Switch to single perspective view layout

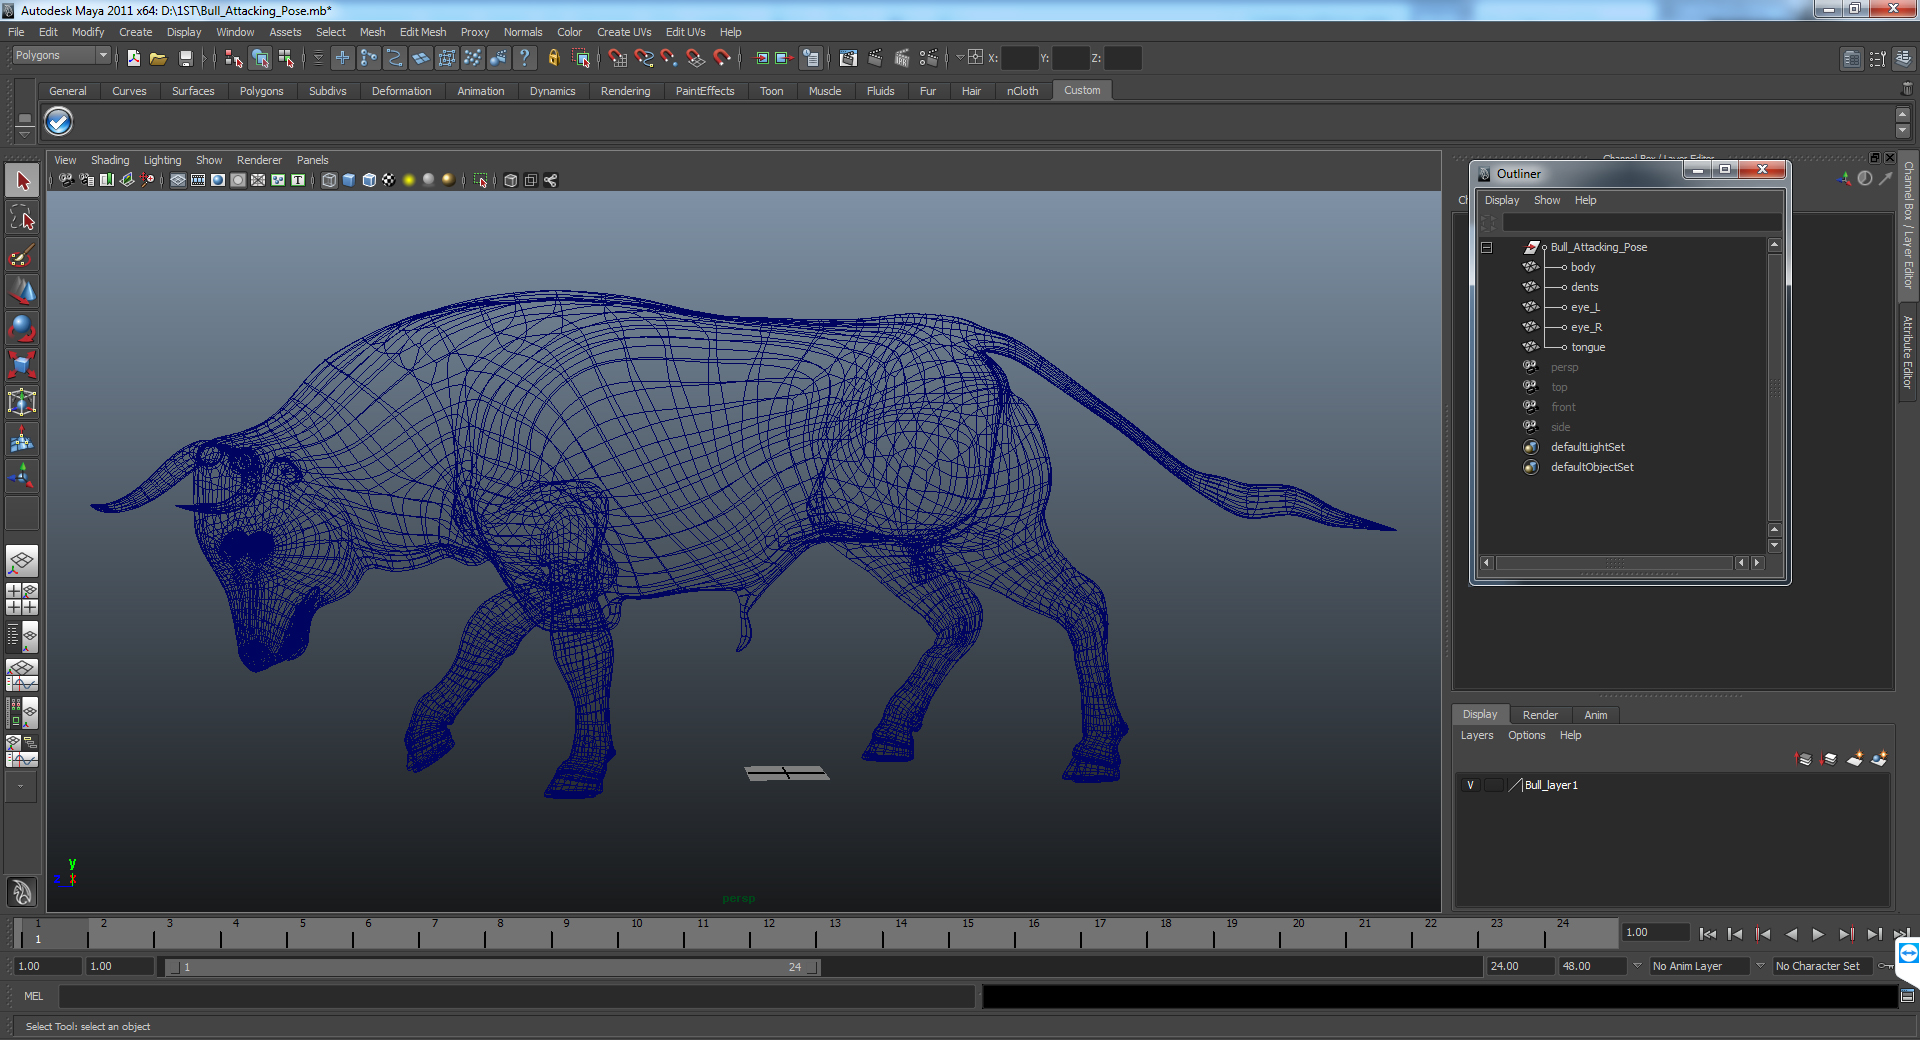(x=22, y=561)
